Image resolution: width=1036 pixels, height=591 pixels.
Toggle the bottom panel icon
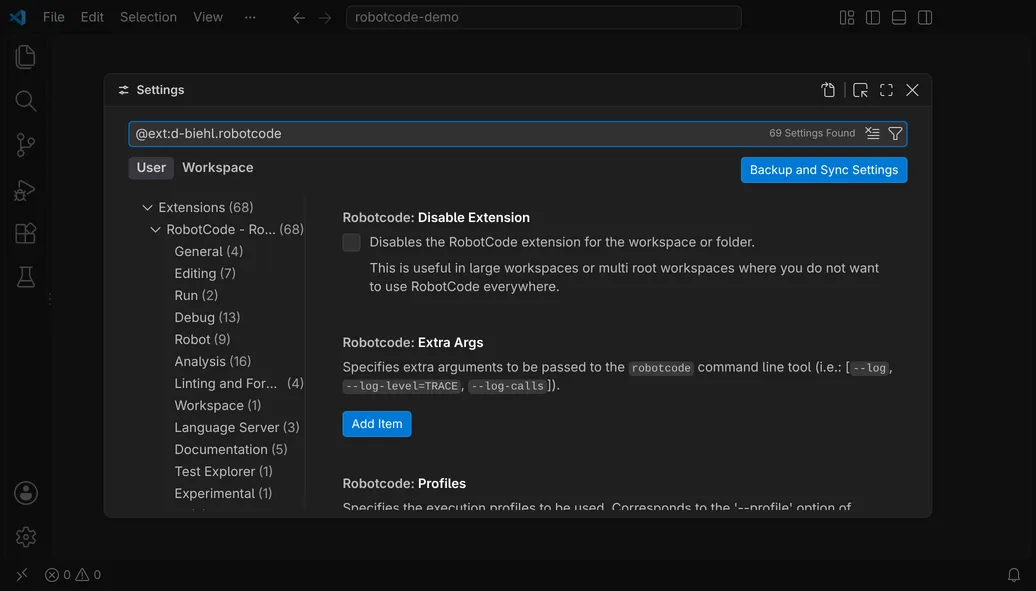click(899, 18)
